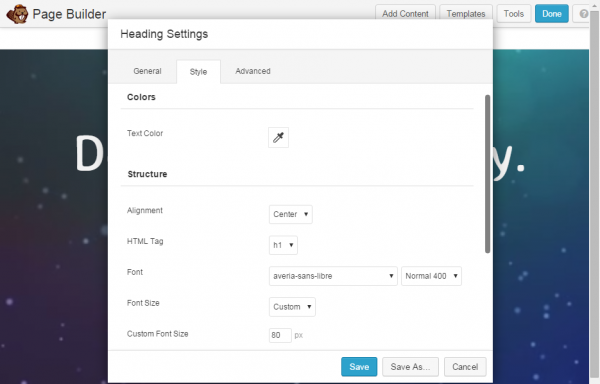Click the settings dialog vertical scrollbar
The image size is (600, 384).
pyautogui.click(x=488, y=174)
